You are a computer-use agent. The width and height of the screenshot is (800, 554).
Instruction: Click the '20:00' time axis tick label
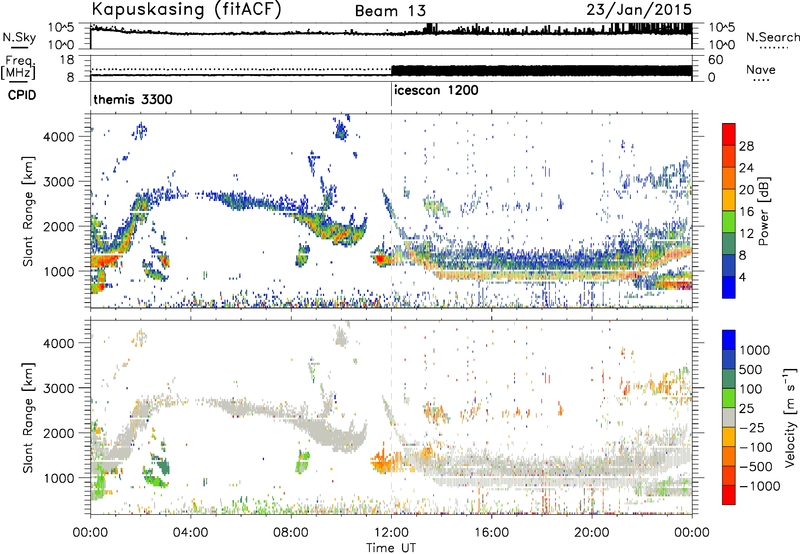(x=591, y=533)
